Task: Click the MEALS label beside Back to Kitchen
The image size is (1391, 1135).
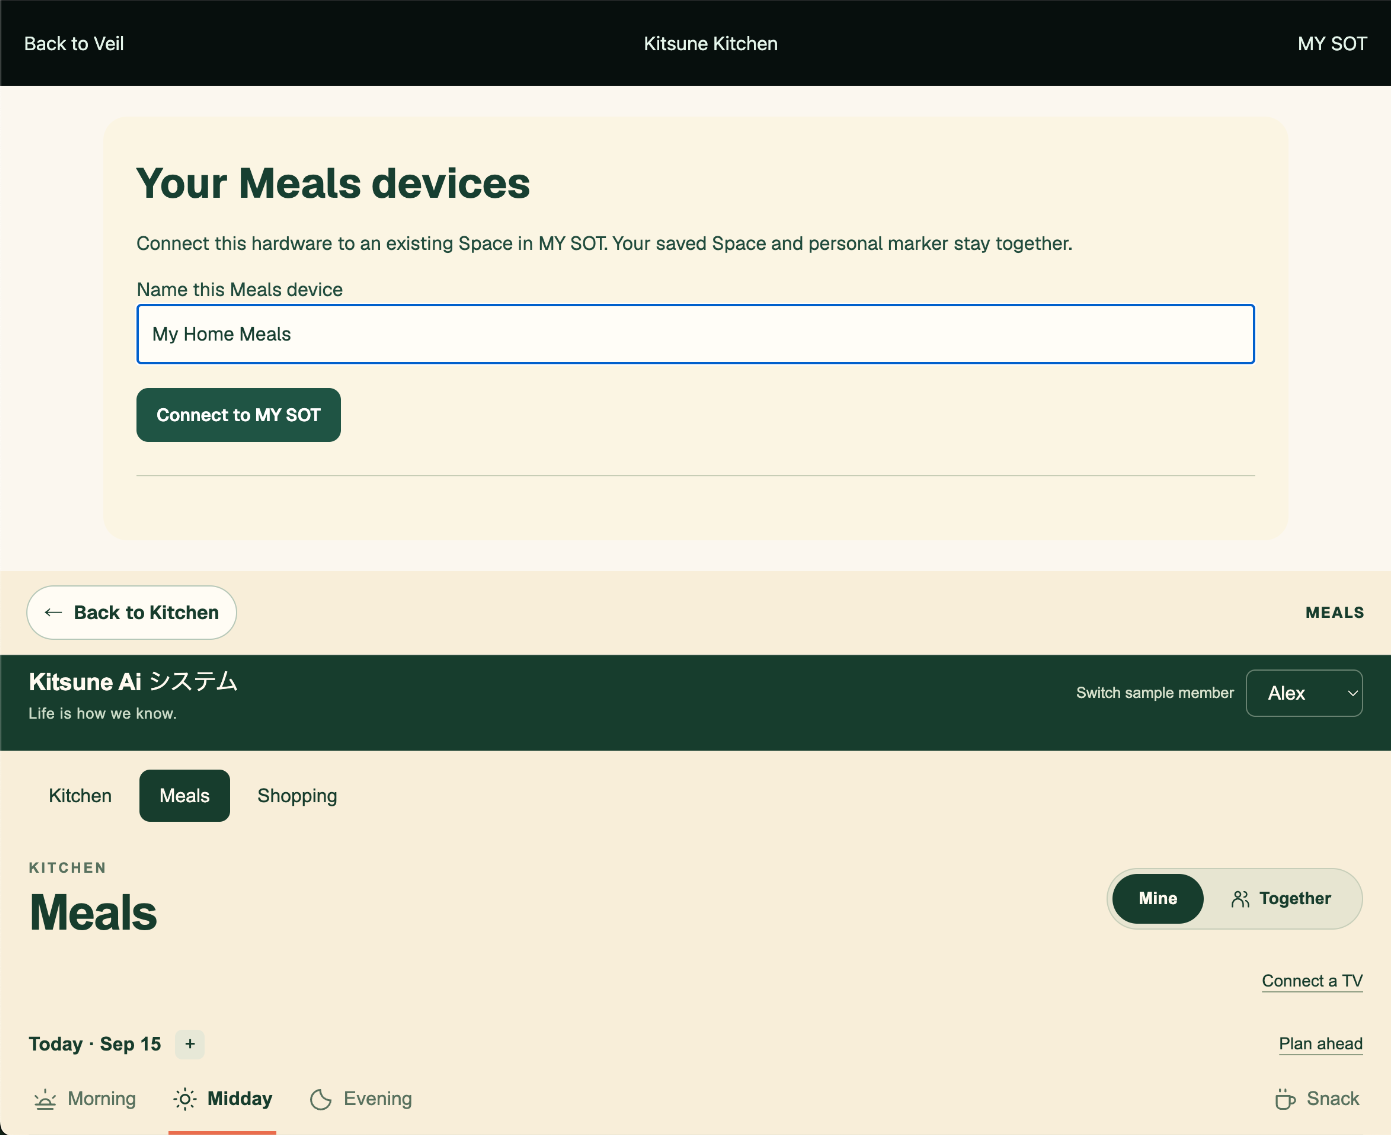Action: click(x=1335, y=612)
